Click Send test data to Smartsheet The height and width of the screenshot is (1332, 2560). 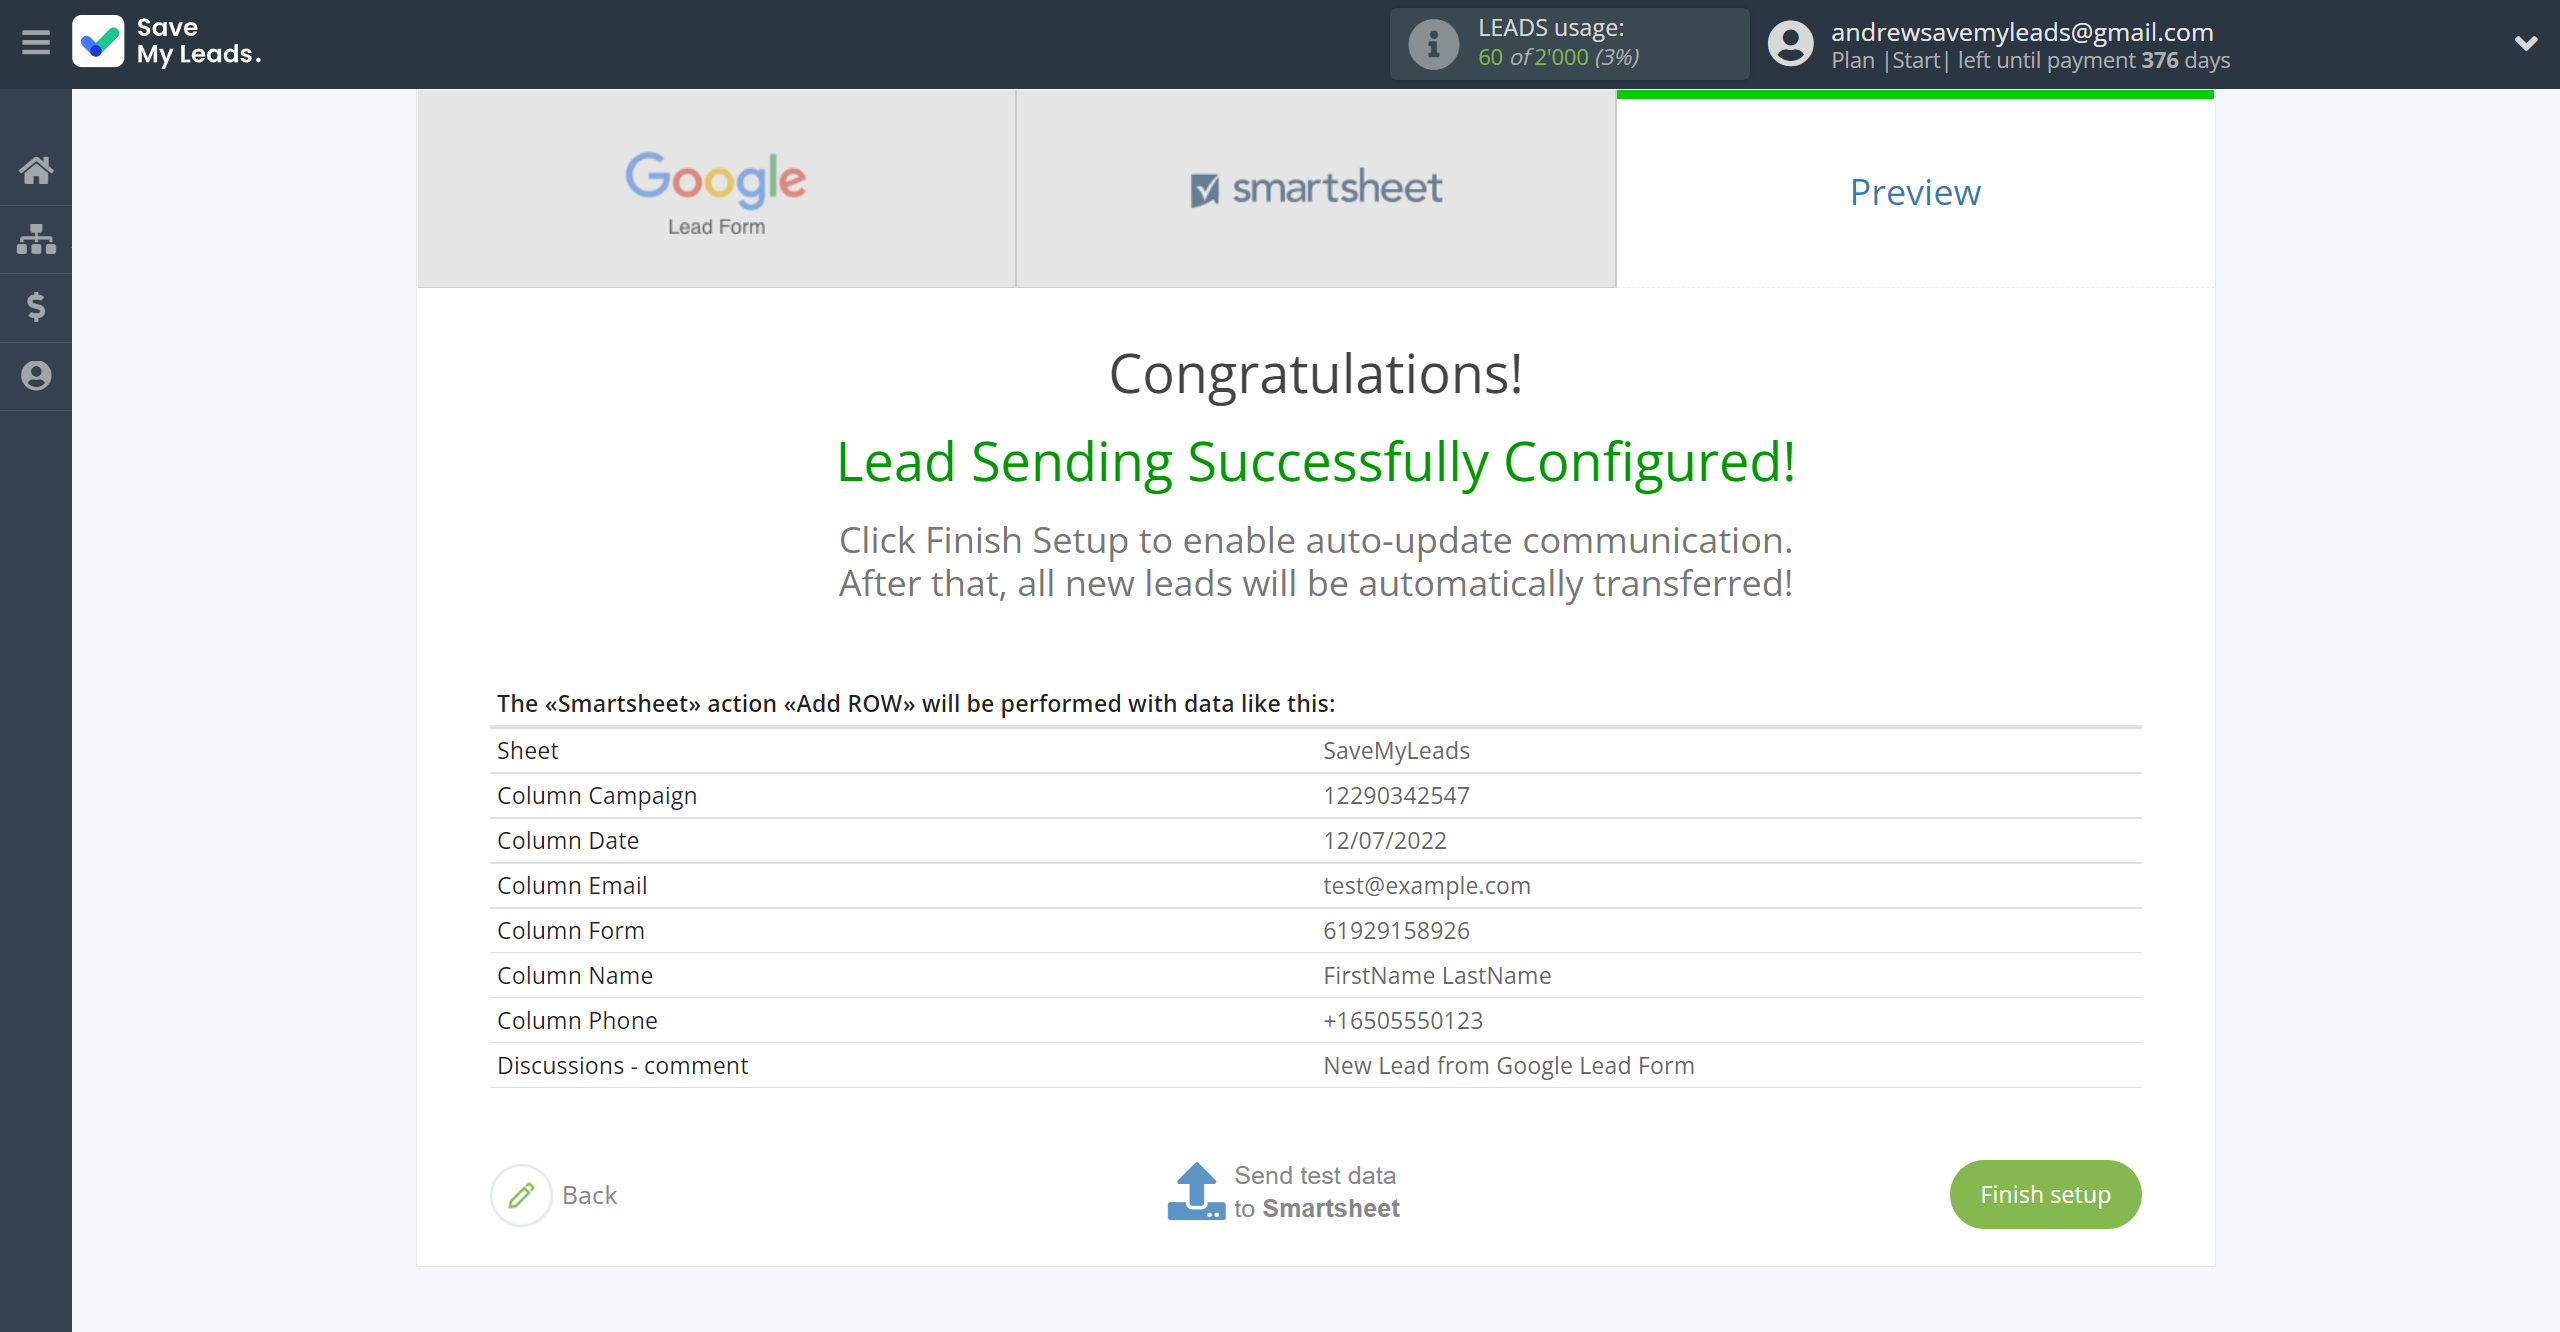[1316, 1192]
